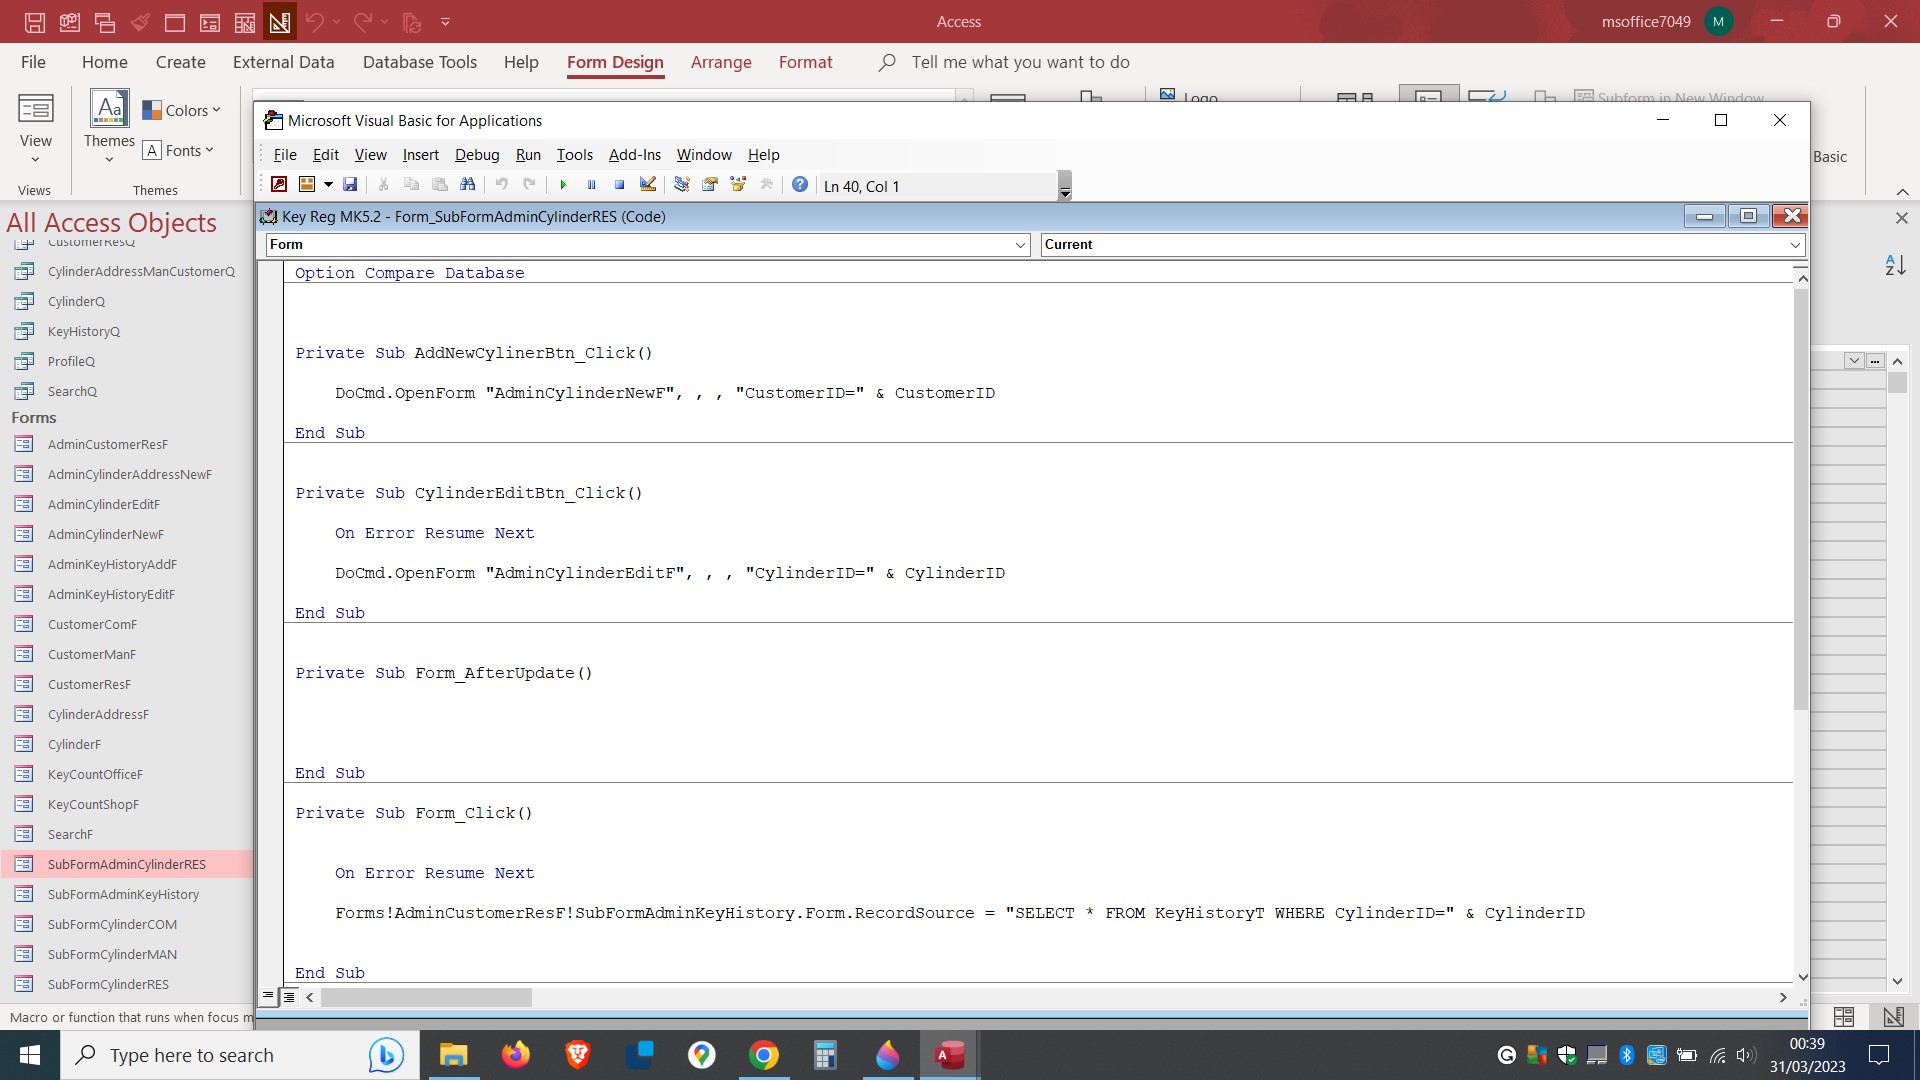1920x1080 pixels.
Task: Click the Find binoculars icon
Action: (467, 185)
